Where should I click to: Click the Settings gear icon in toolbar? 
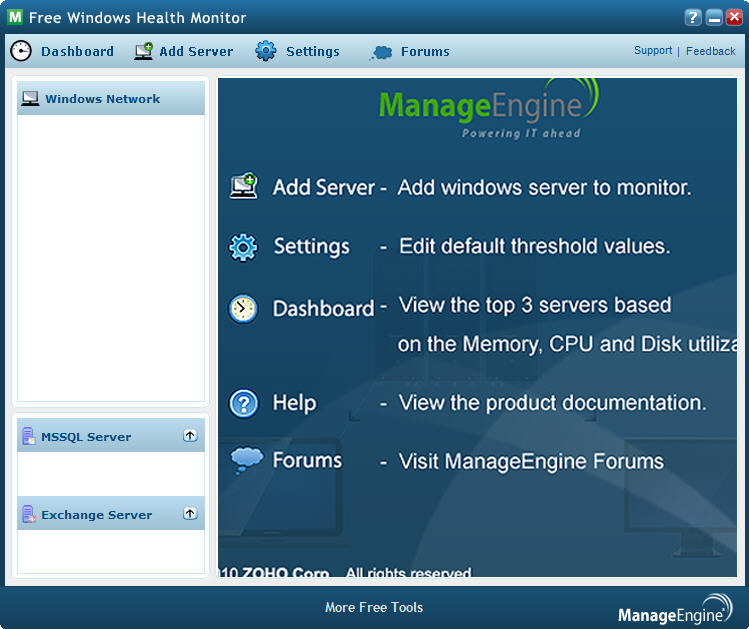click(x=266, y=51)
